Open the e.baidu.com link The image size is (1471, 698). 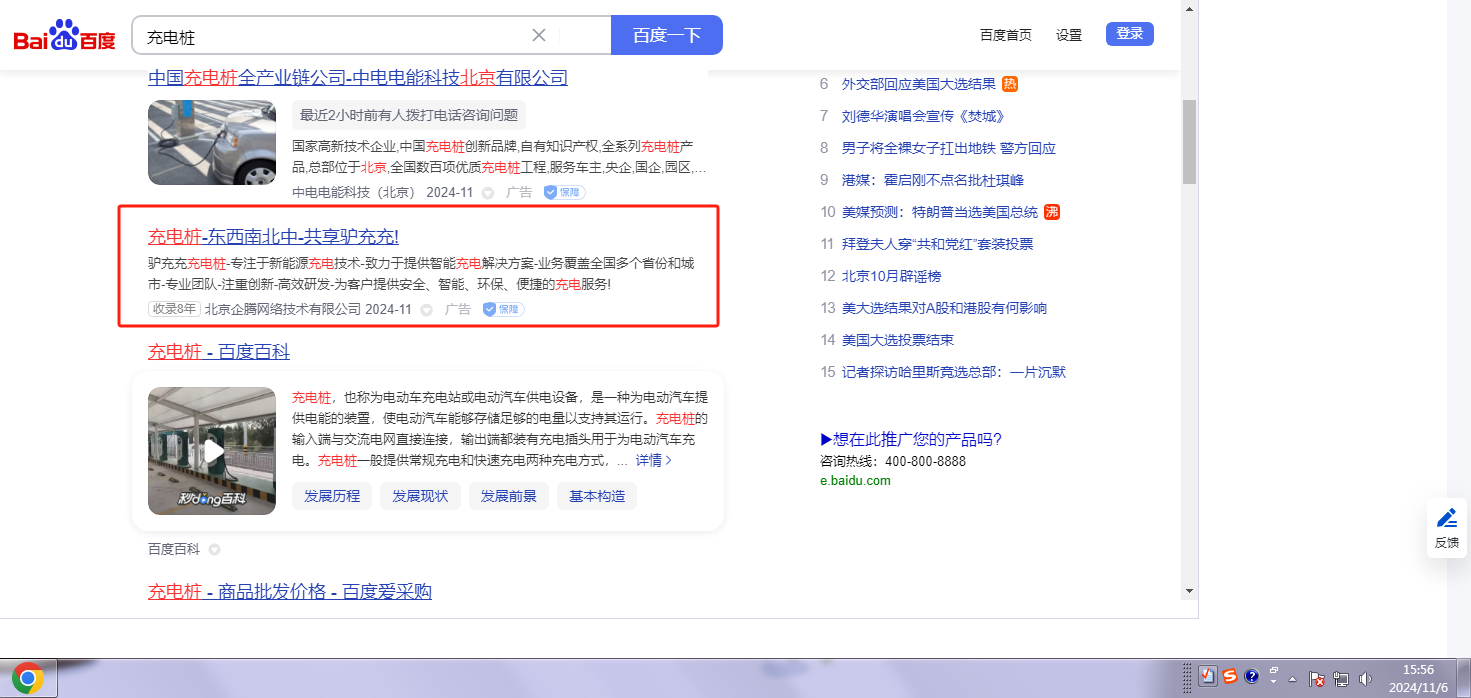[x=855, y=480]
